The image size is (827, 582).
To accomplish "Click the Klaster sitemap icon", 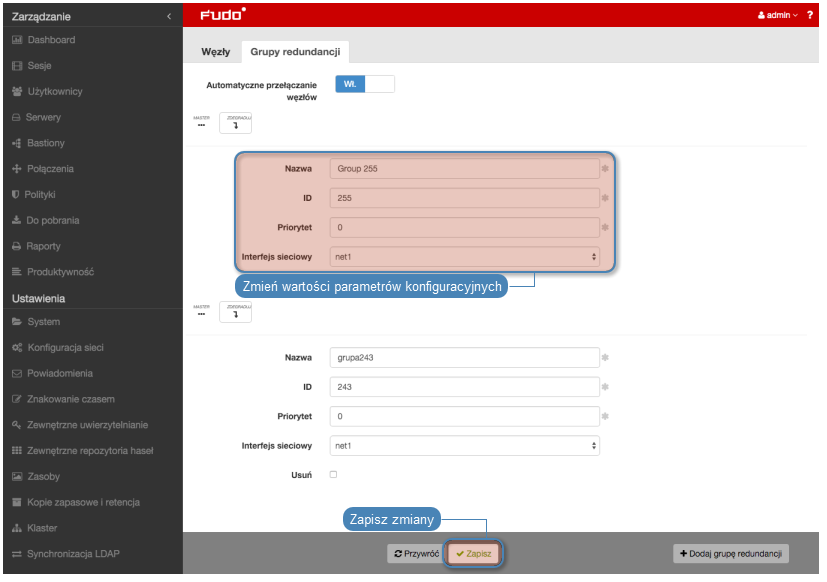I will (17, 529).
